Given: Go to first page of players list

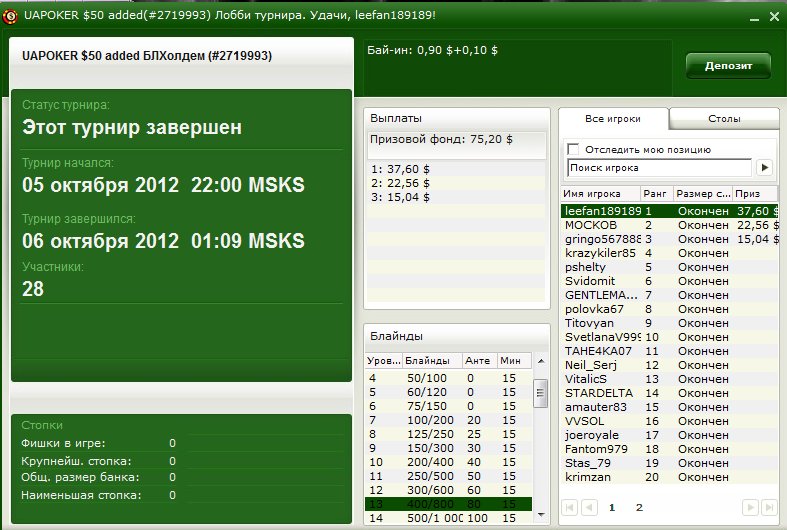Looking at the screenshot, I should coord(570,508).
